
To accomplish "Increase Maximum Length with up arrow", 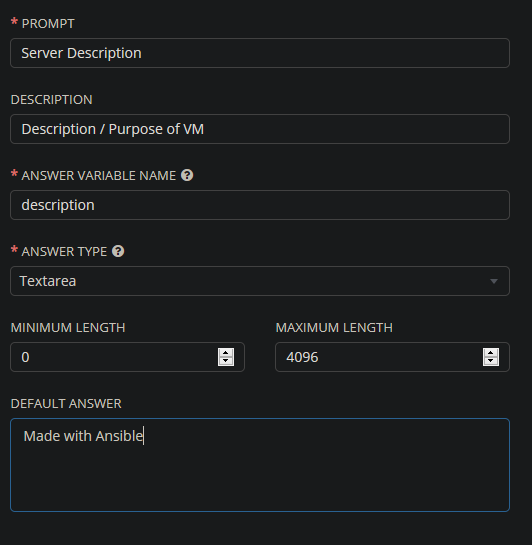I will 491,353.
